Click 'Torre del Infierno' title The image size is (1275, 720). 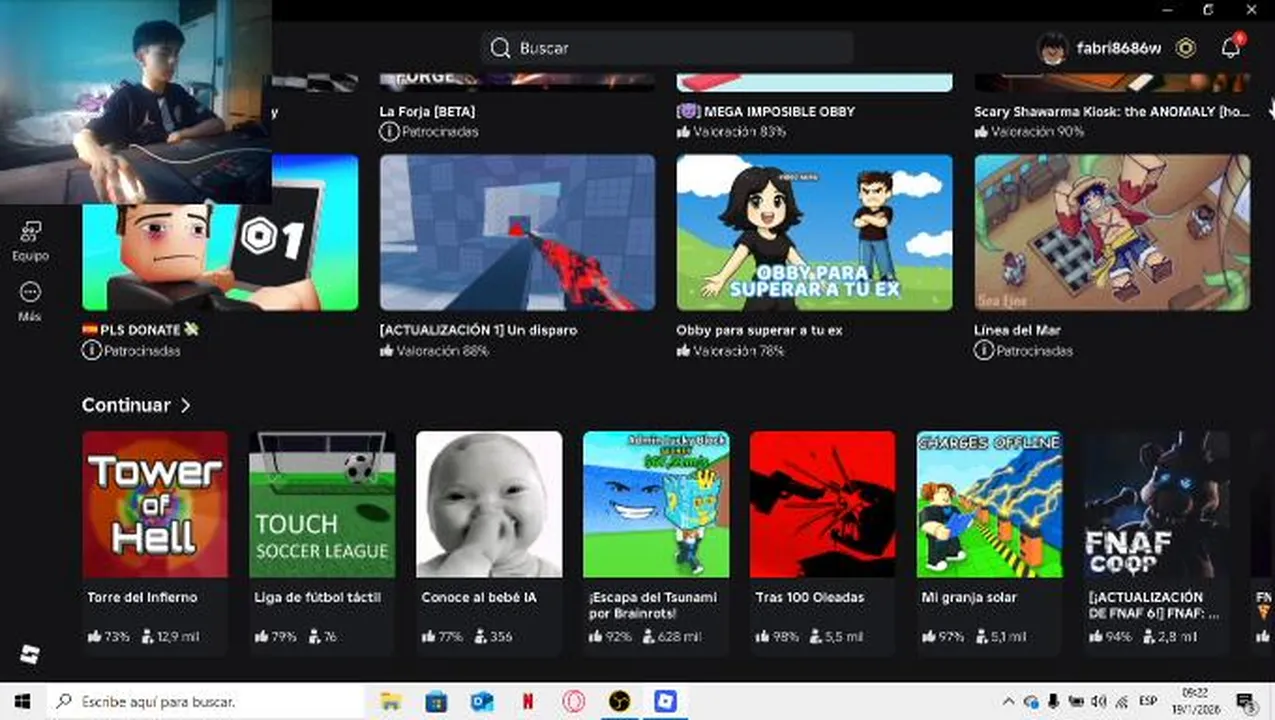tap(142, 597)
